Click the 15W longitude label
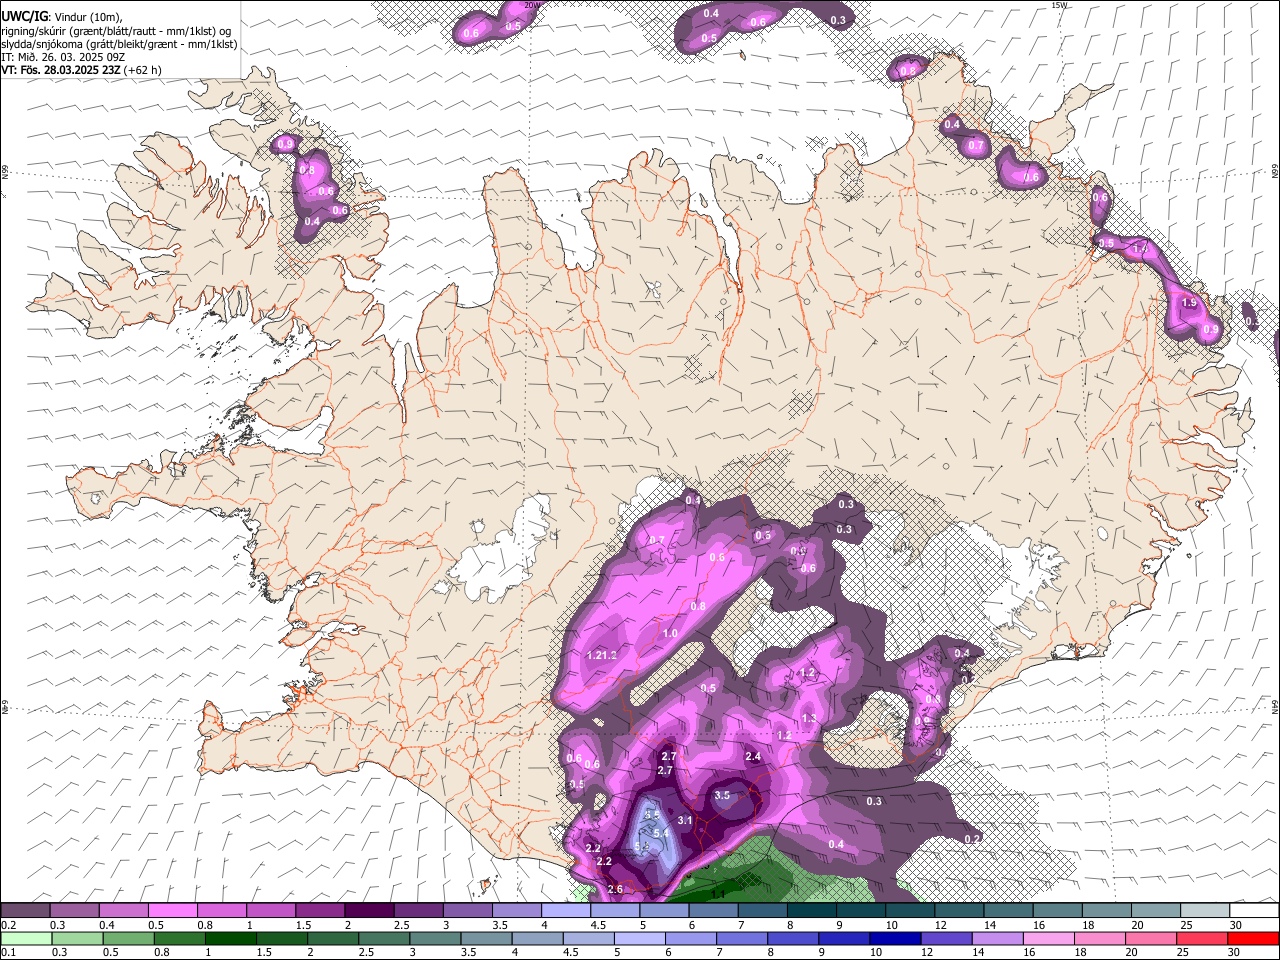 tap(1059, 5)
